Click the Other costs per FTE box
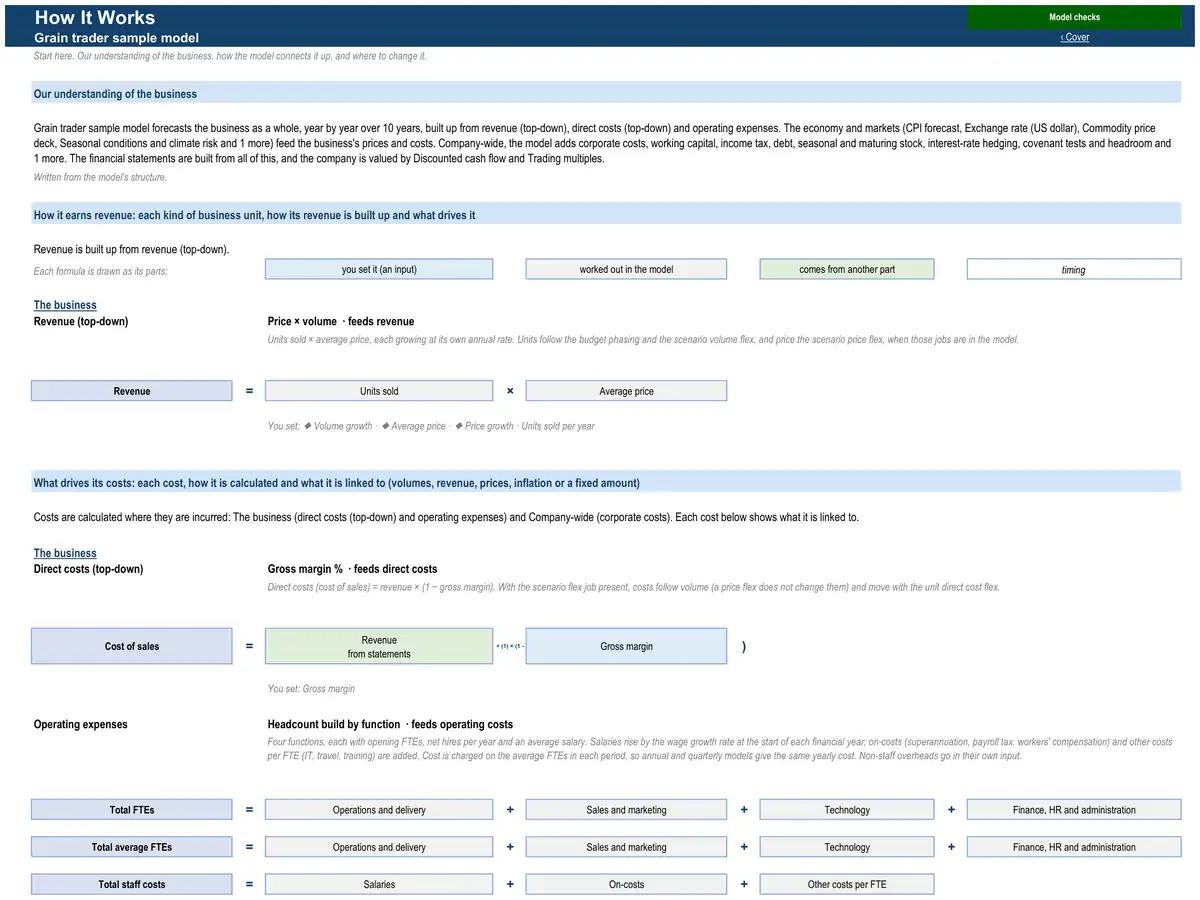The image size is (1200, 900). (x=847, y=884)
